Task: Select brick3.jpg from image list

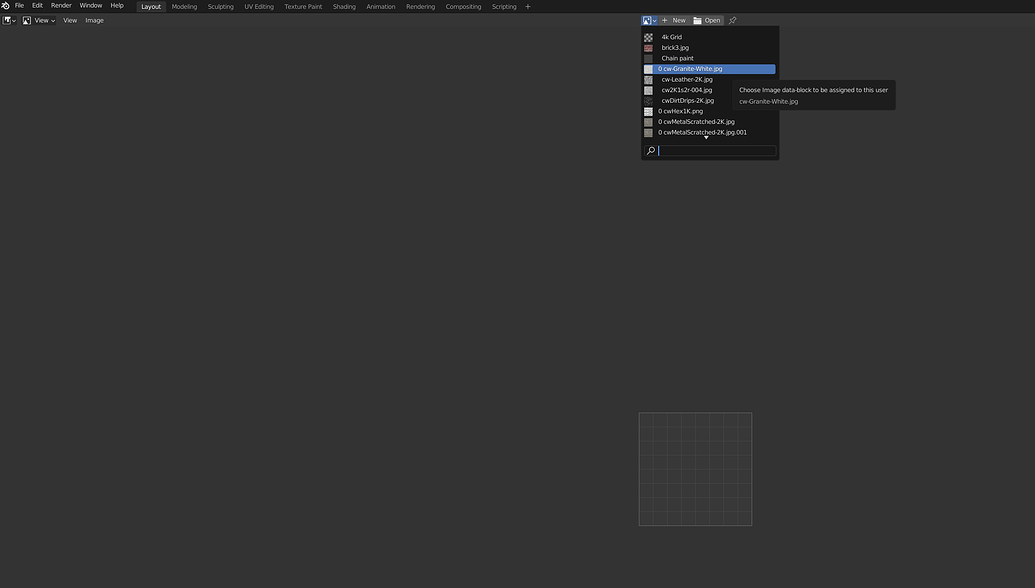Action: (x=710, y=48)
